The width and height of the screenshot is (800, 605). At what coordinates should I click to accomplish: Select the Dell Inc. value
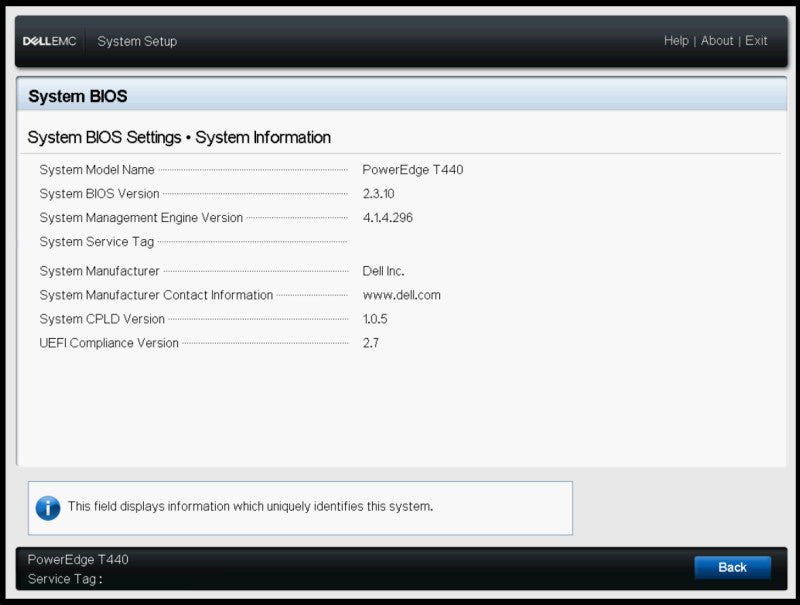pyautogui.click(x=383, y=271)
